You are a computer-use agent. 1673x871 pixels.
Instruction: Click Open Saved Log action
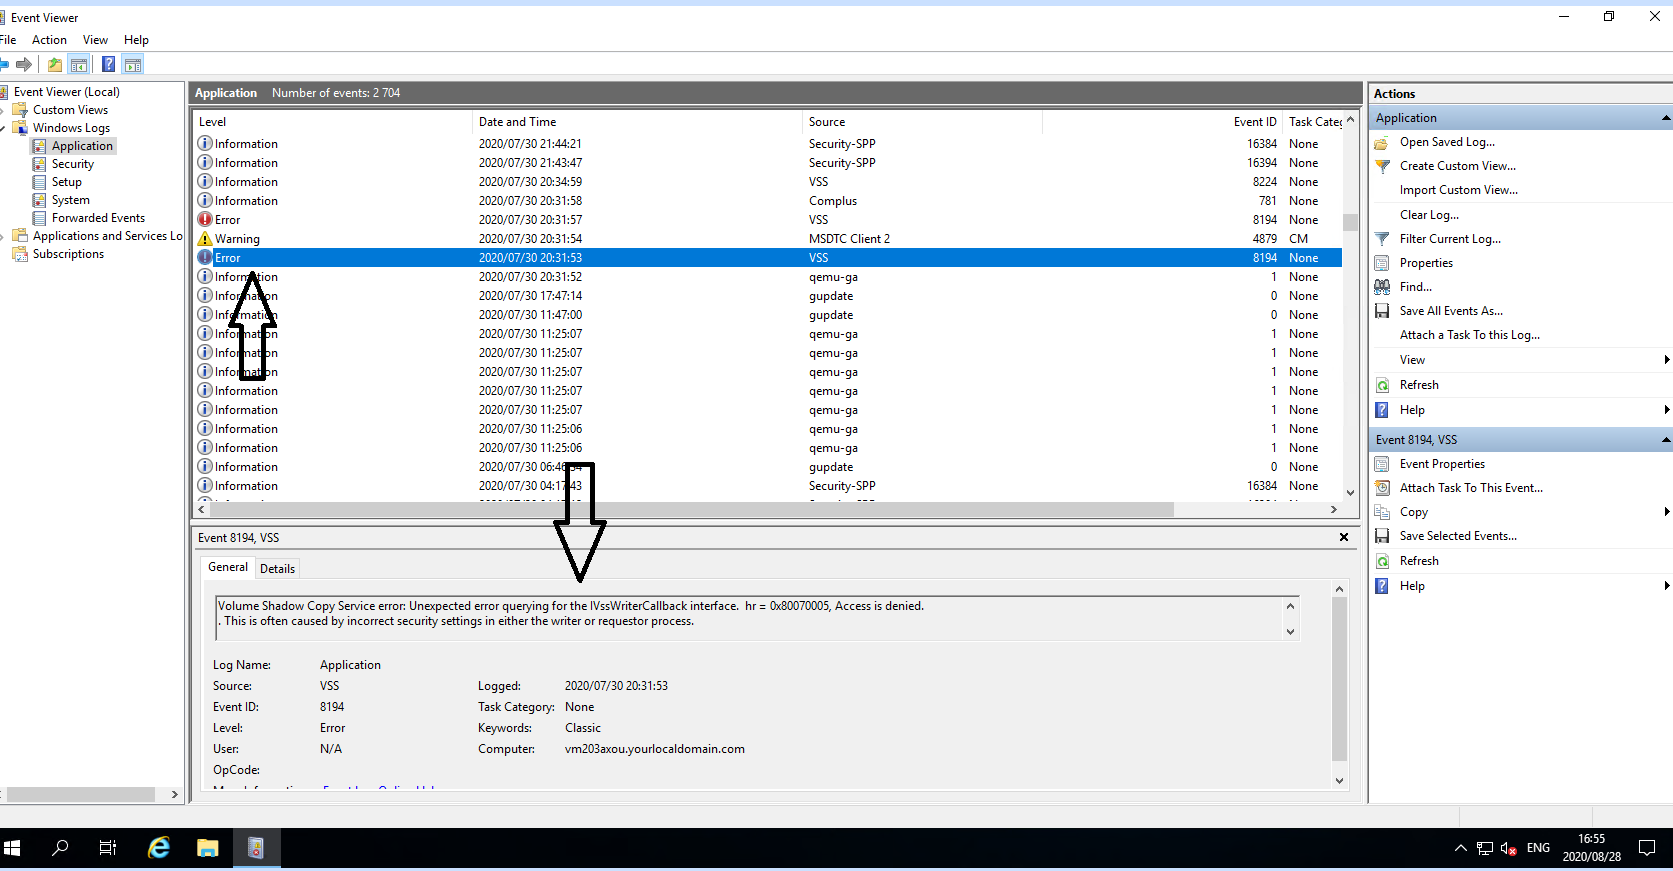coord(1447,142)
